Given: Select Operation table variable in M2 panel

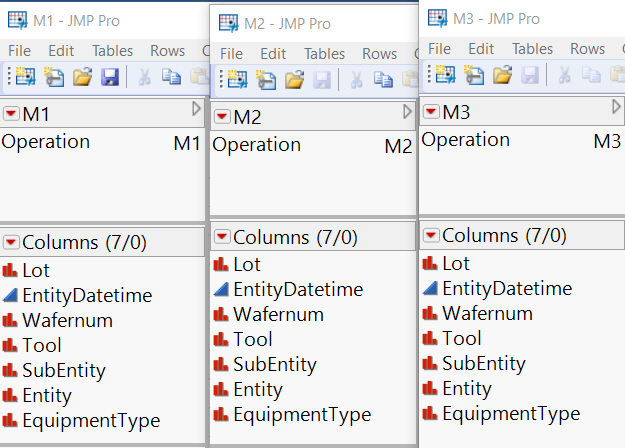Looking at the screenshot, I should coord(257,145).
